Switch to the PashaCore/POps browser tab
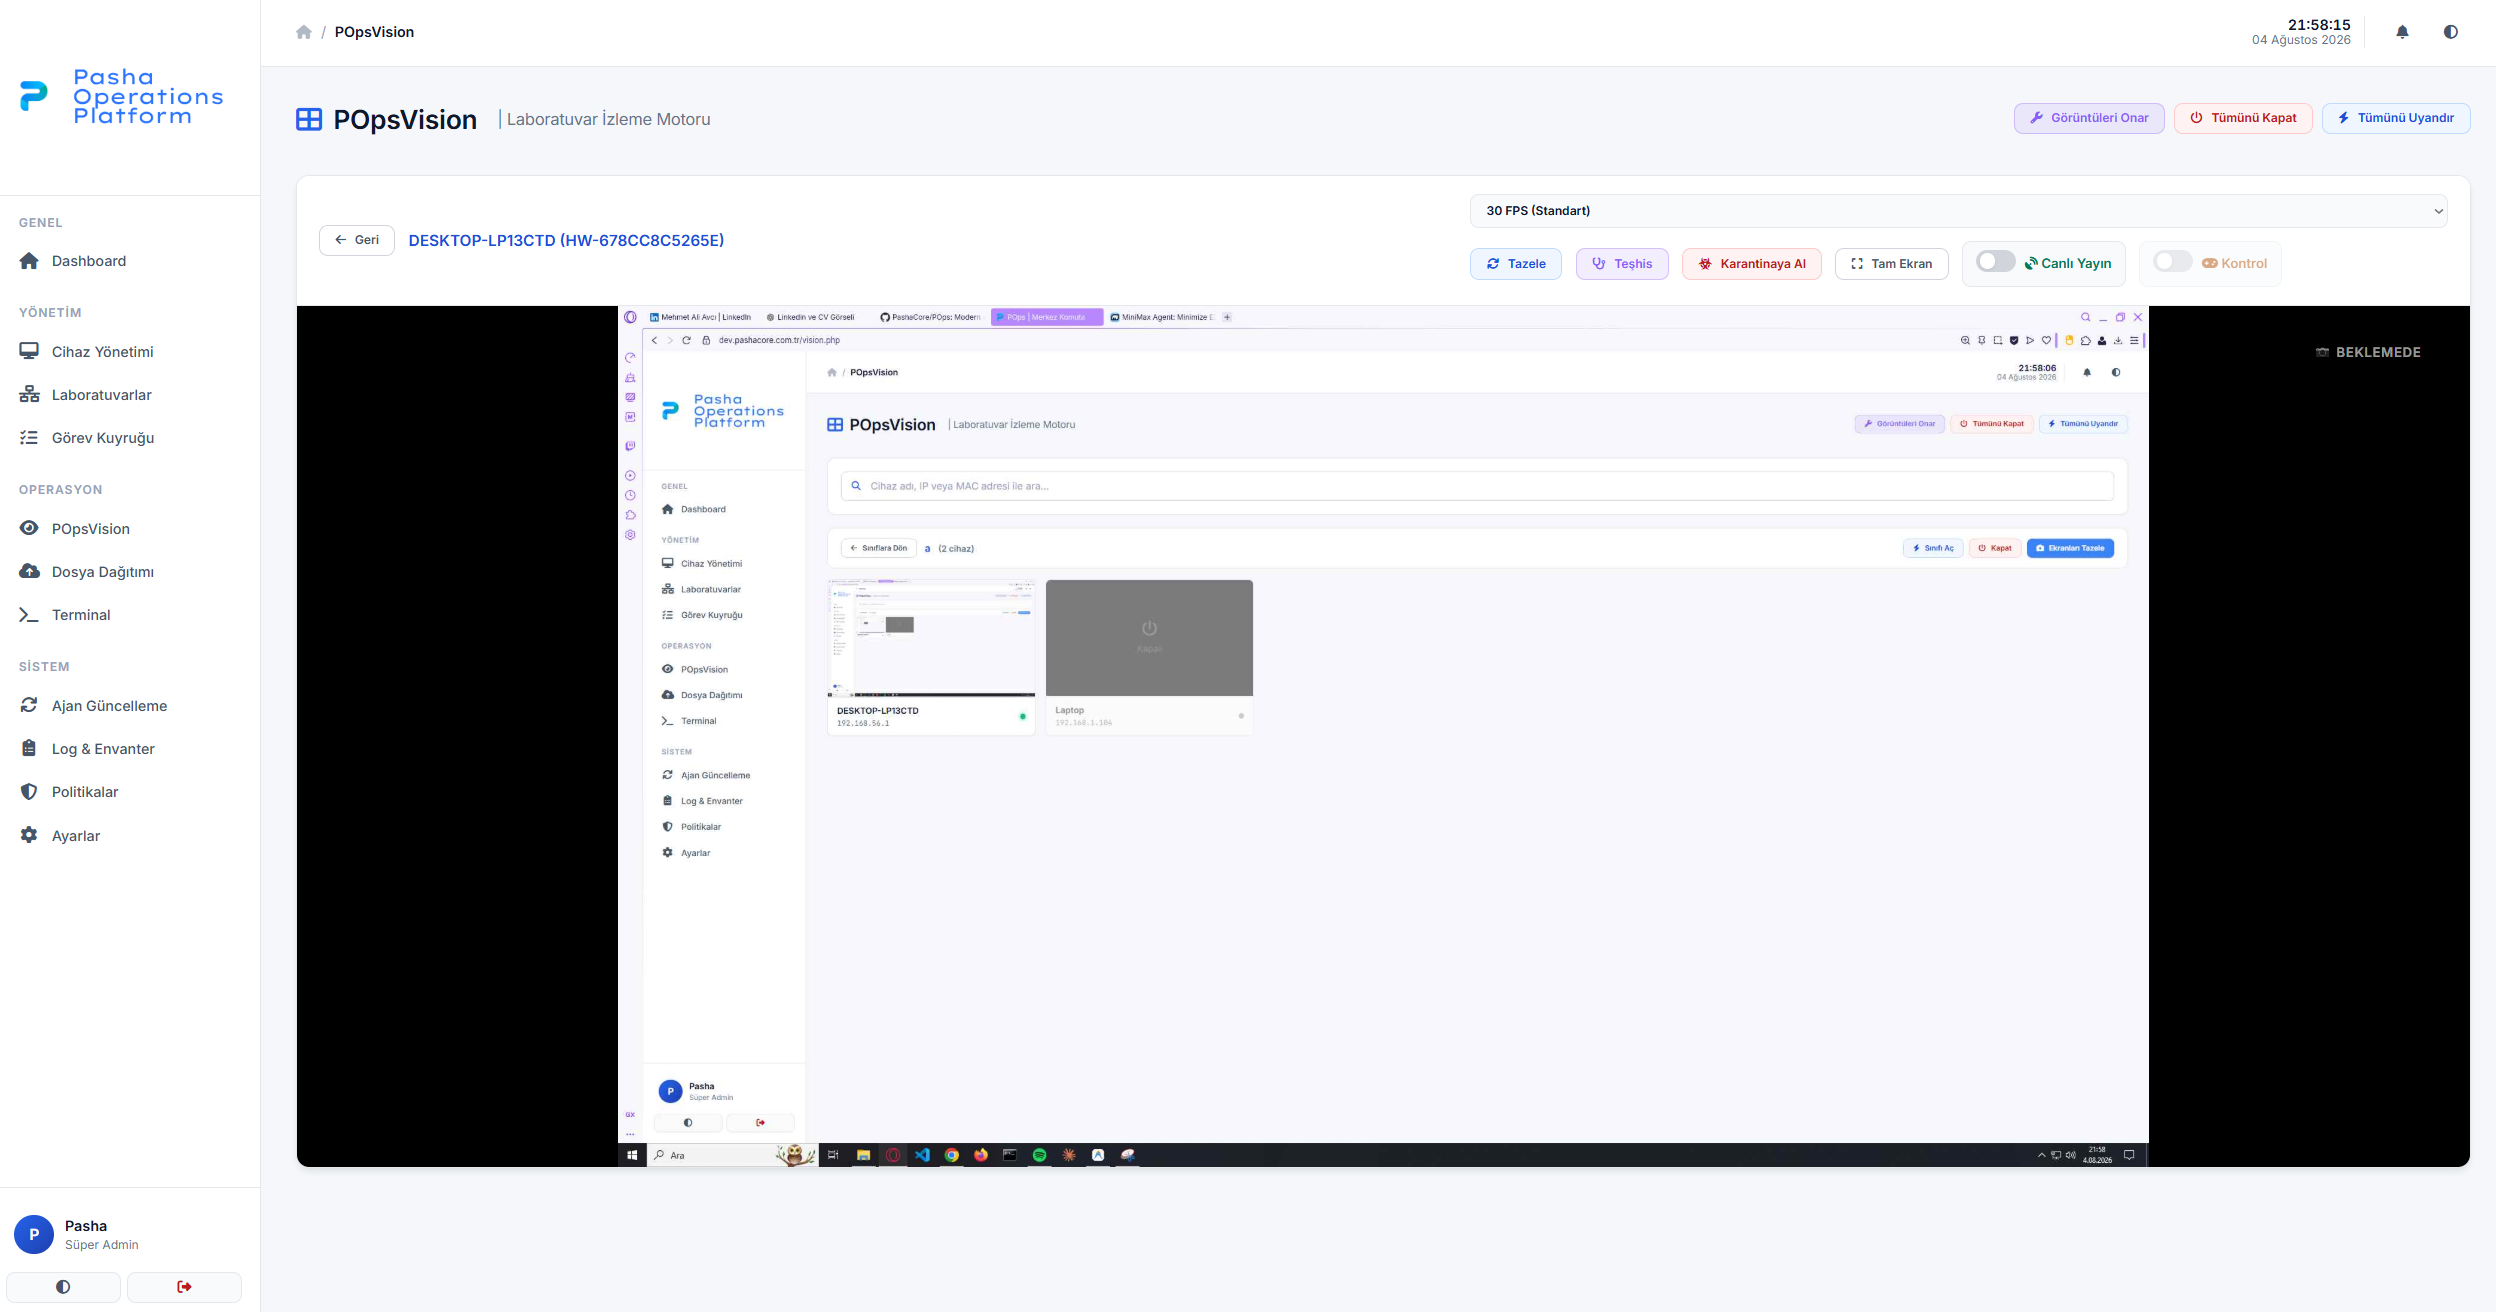Image resolution: width=2496 pixels, height=1312 pixels. (931, 317)
